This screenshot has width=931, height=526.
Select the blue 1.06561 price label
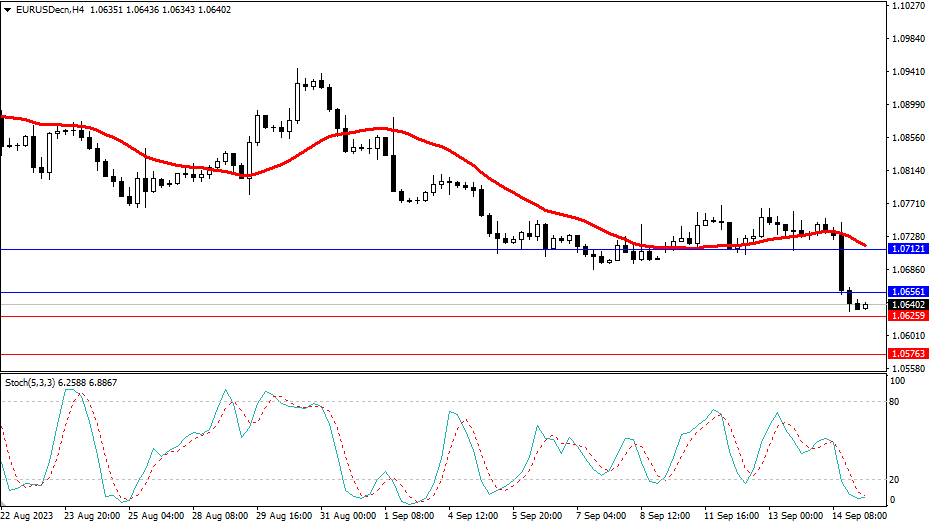(x=908, y=292)
